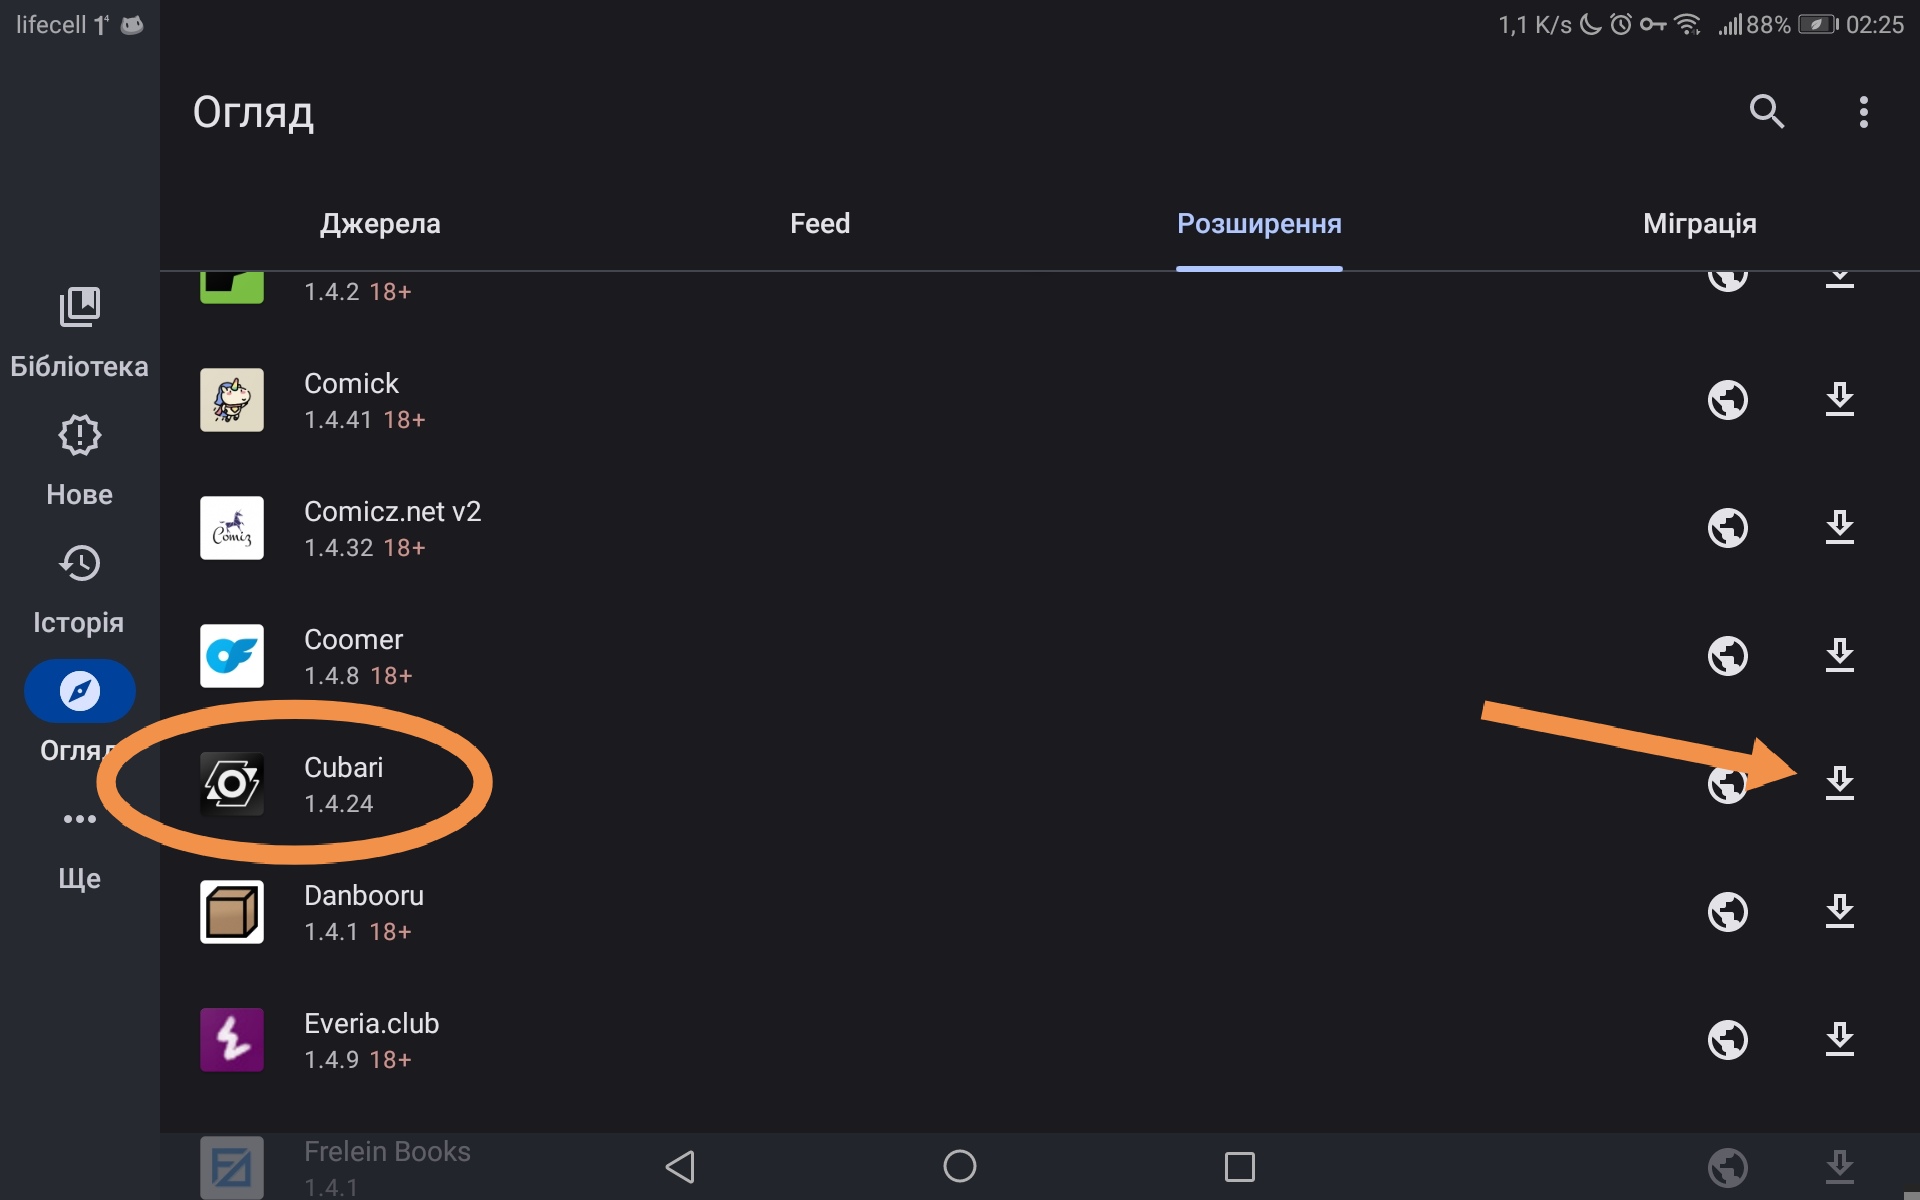Open the three-dot overflow menu
Image resolution: width=1920 pixels, height=1200 pixels.
[1863, 112]
